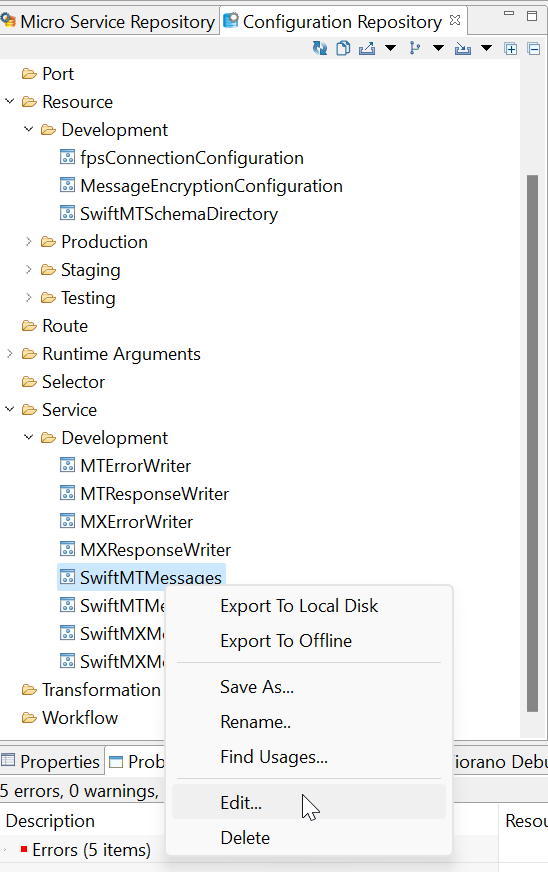This screenshot has height=872, width=548.
Task: Open the dropdown arrow beside the branch icon
Action: pyautogui.click(x=438, y=48)
